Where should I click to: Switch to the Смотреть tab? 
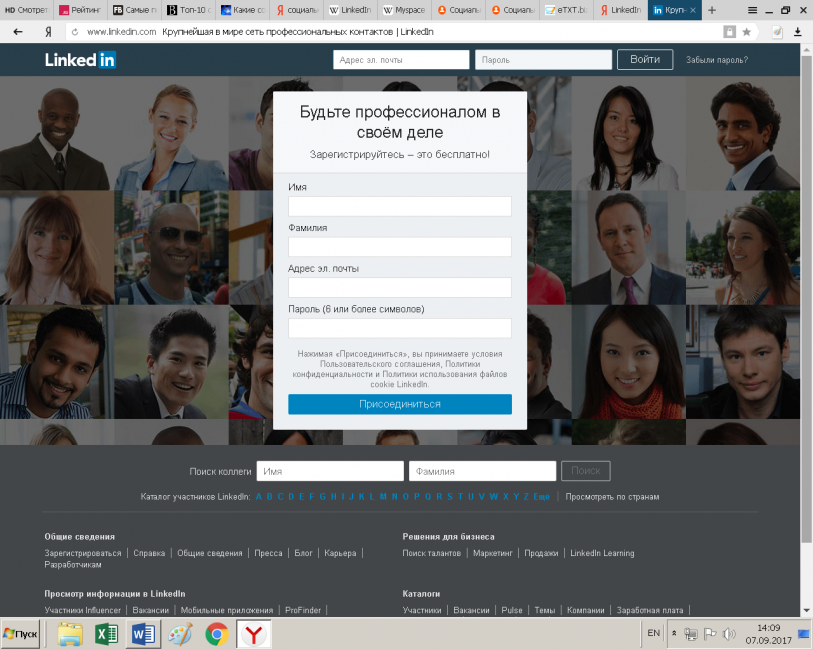pyautogui.click(x=26, y=10)
